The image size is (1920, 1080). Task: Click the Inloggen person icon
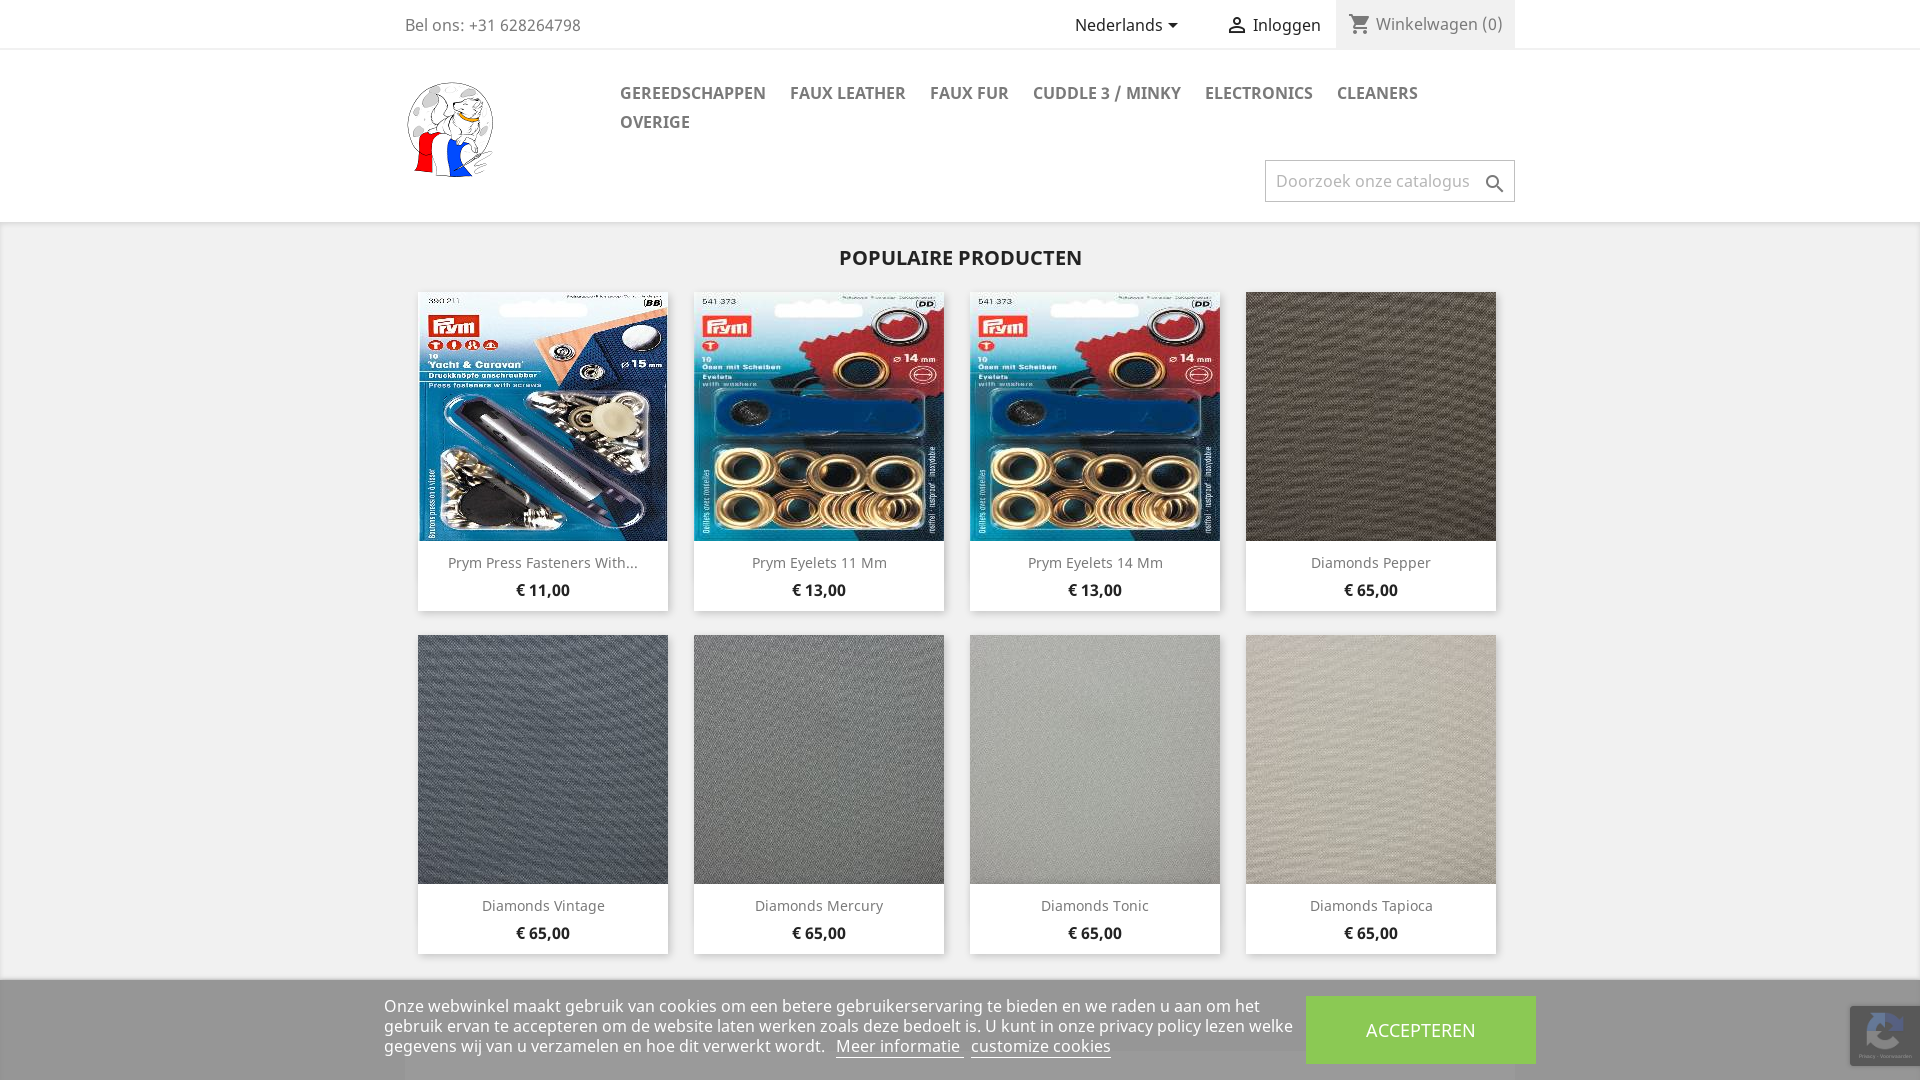(x=1237, y=25)
